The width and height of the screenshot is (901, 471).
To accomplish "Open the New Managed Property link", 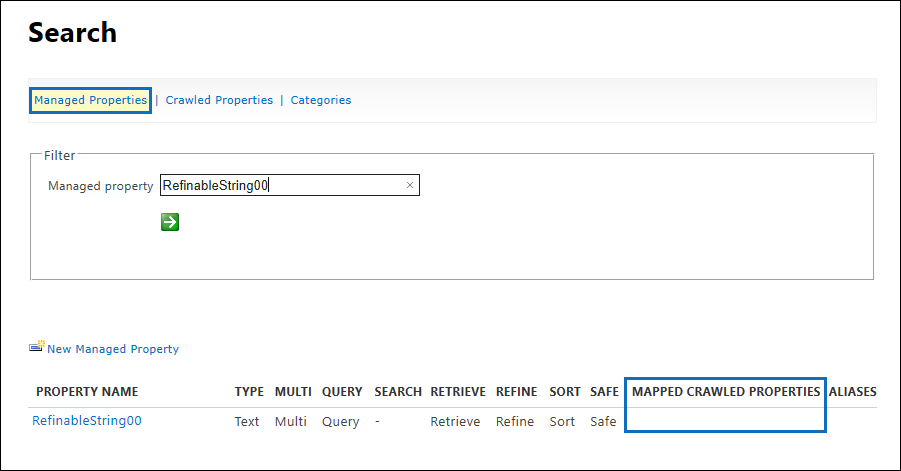I will [x=113, y=349].
